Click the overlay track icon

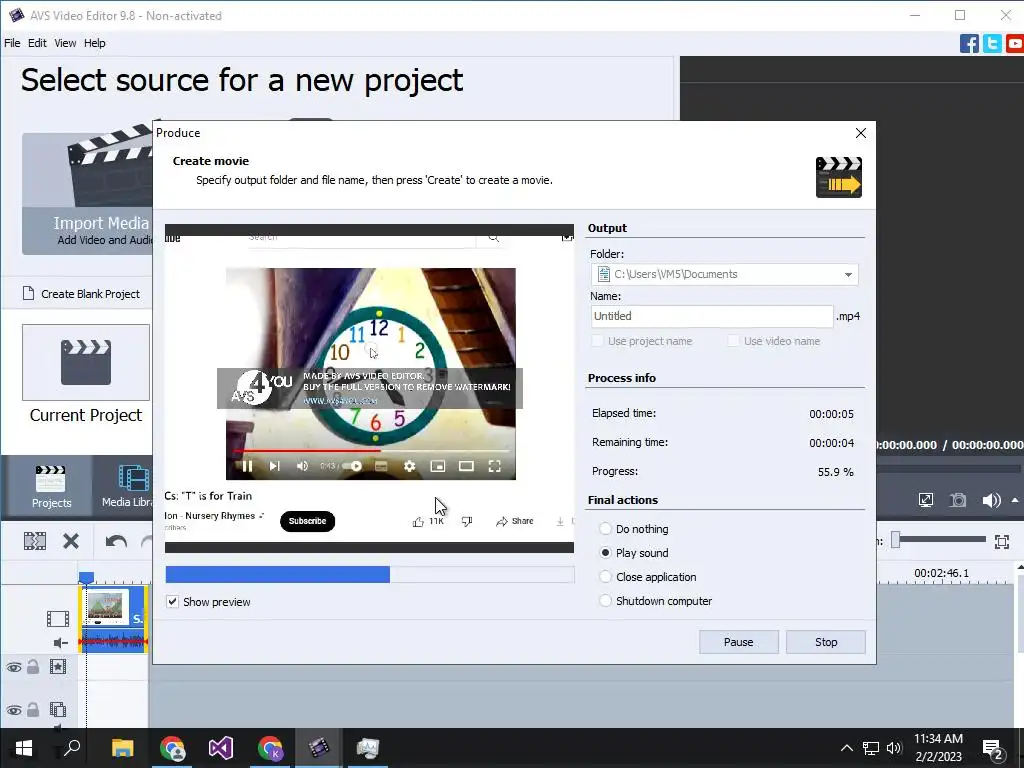(58, 709)
